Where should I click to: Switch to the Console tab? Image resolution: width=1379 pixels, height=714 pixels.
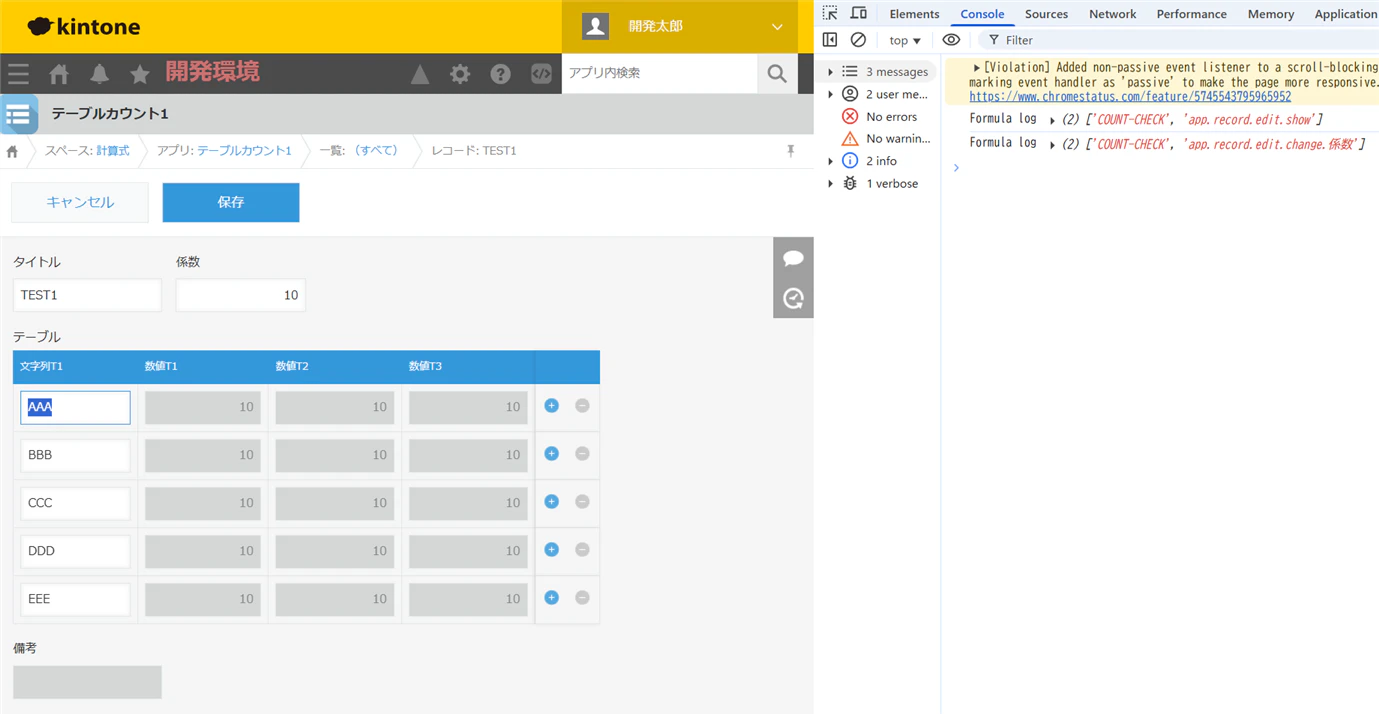tap(982, 14)
